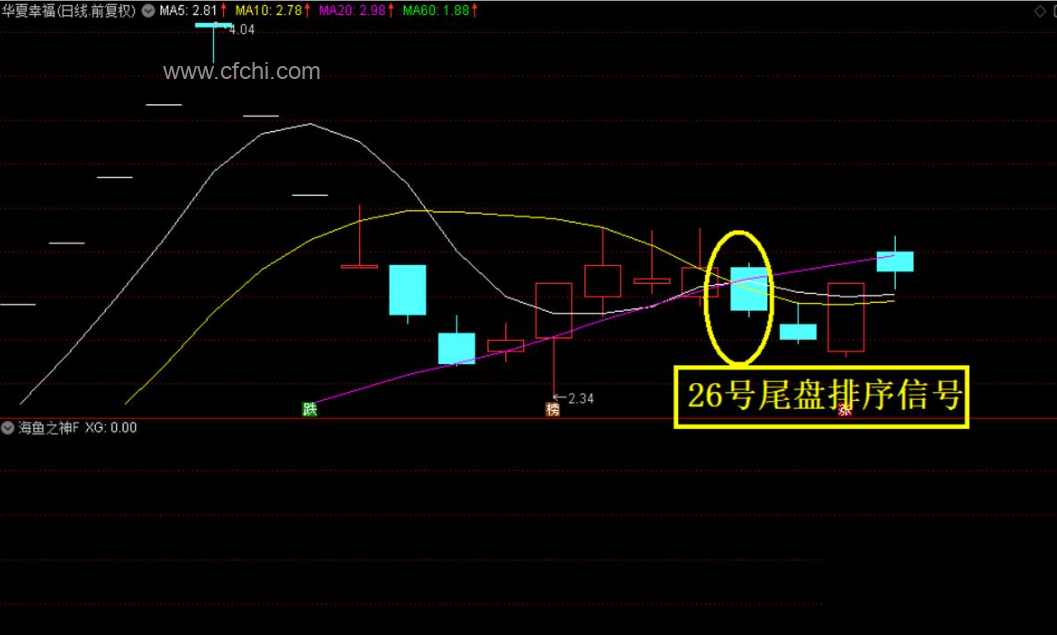Select MA5: 2.81 moving average label

(x=188, y=11)
